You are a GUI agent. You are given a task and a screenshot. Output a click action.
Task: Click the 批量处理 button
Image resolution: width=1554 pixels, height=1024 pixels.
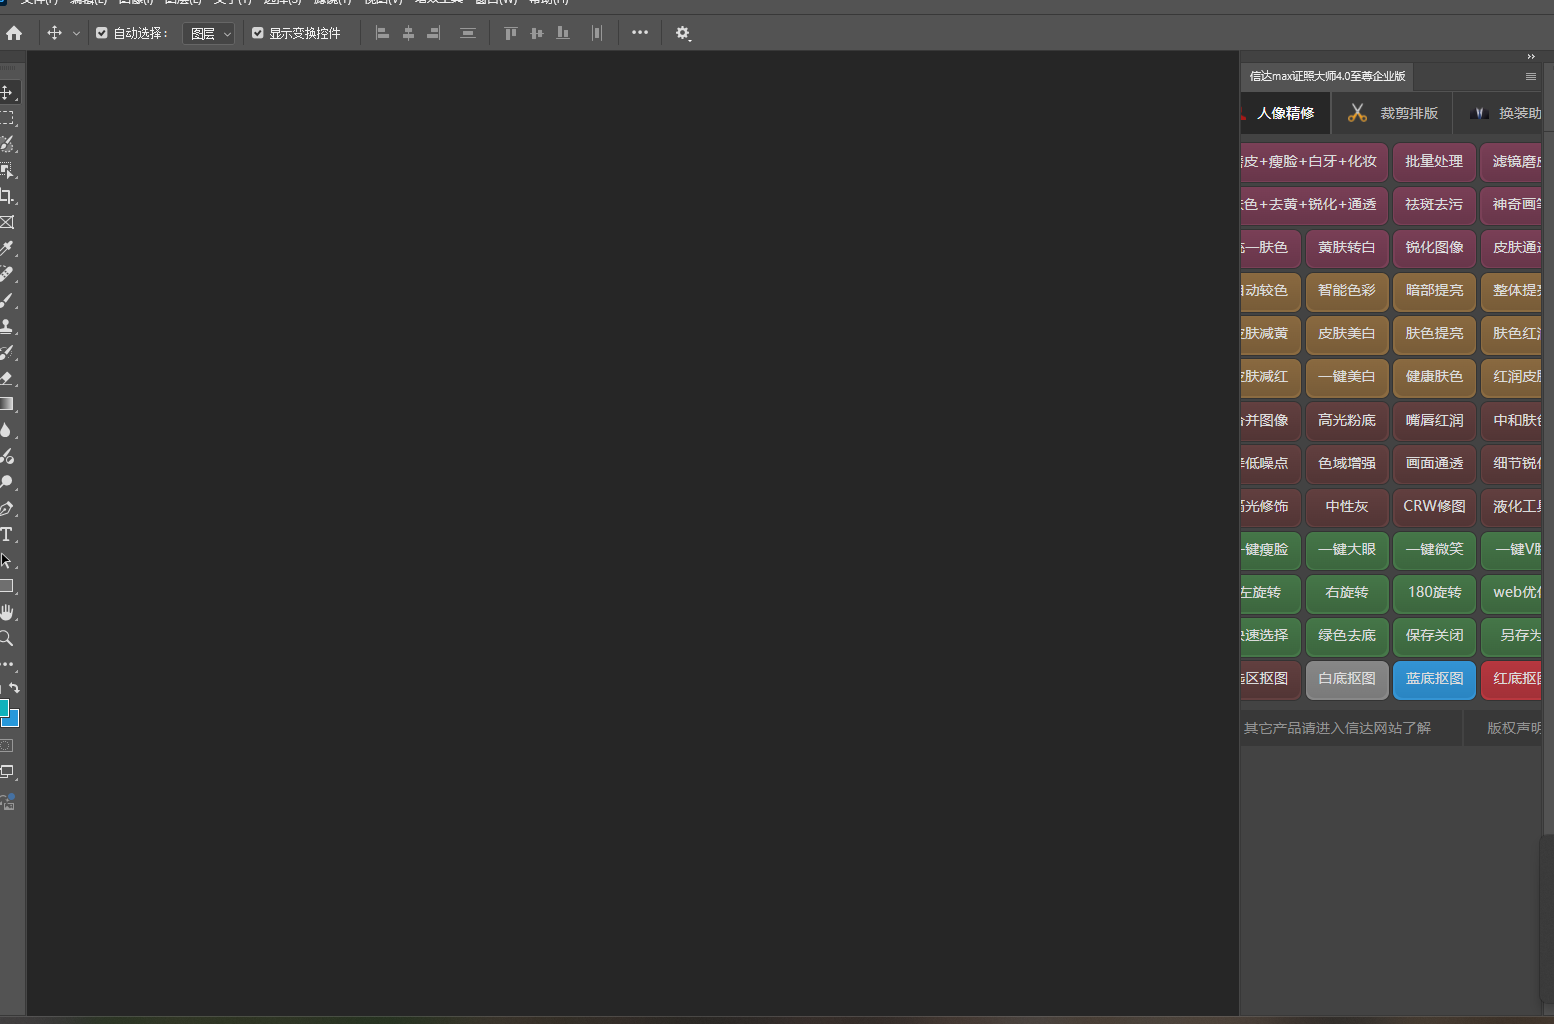[x=1434, y=161]
